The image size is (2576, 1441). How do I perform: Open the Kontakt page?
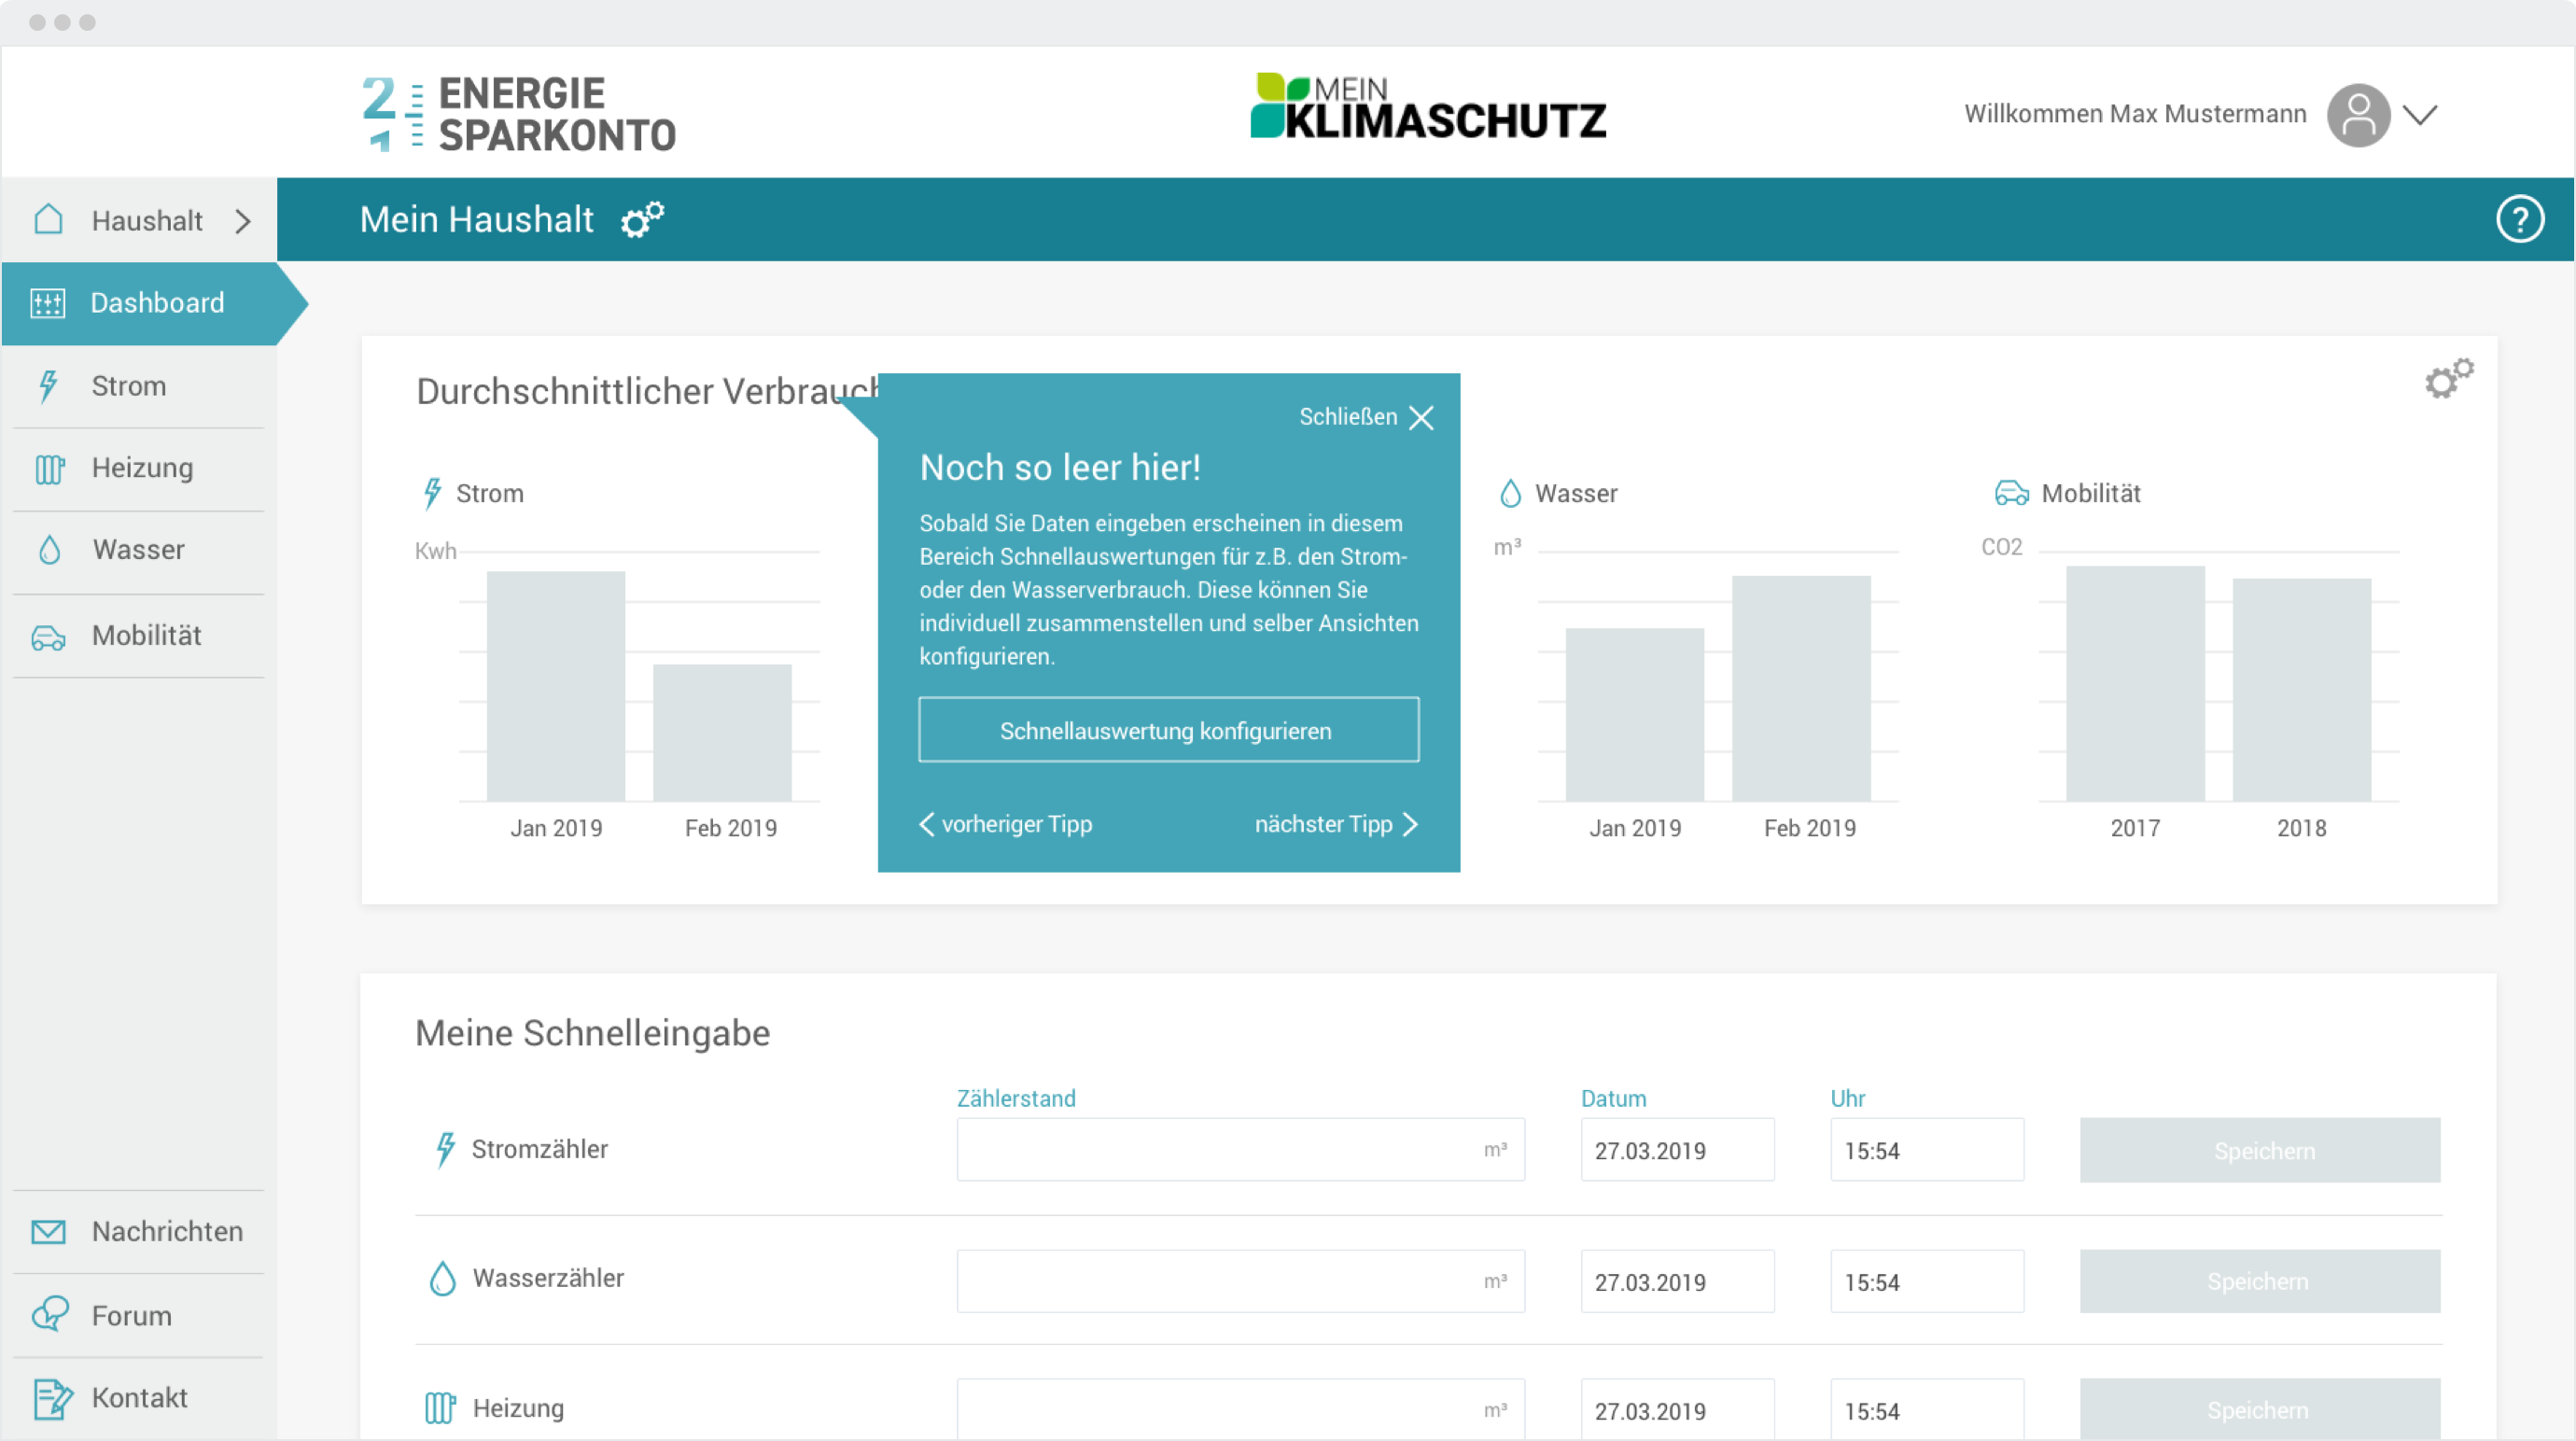pos(139,1398)
